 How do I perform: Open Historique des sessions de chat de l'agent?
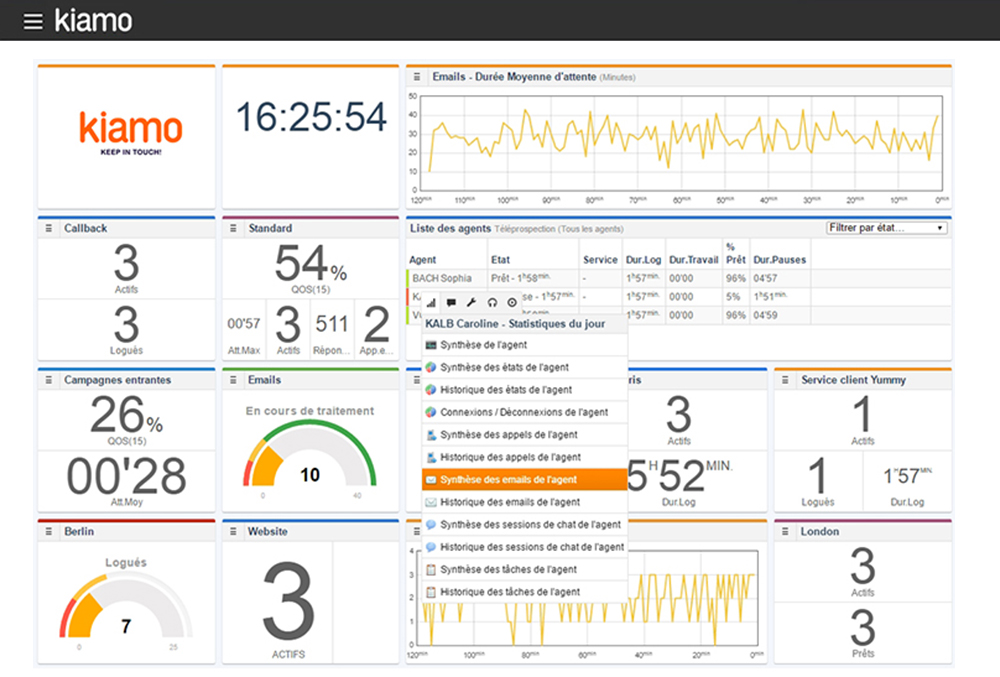[x=525, y=547]
